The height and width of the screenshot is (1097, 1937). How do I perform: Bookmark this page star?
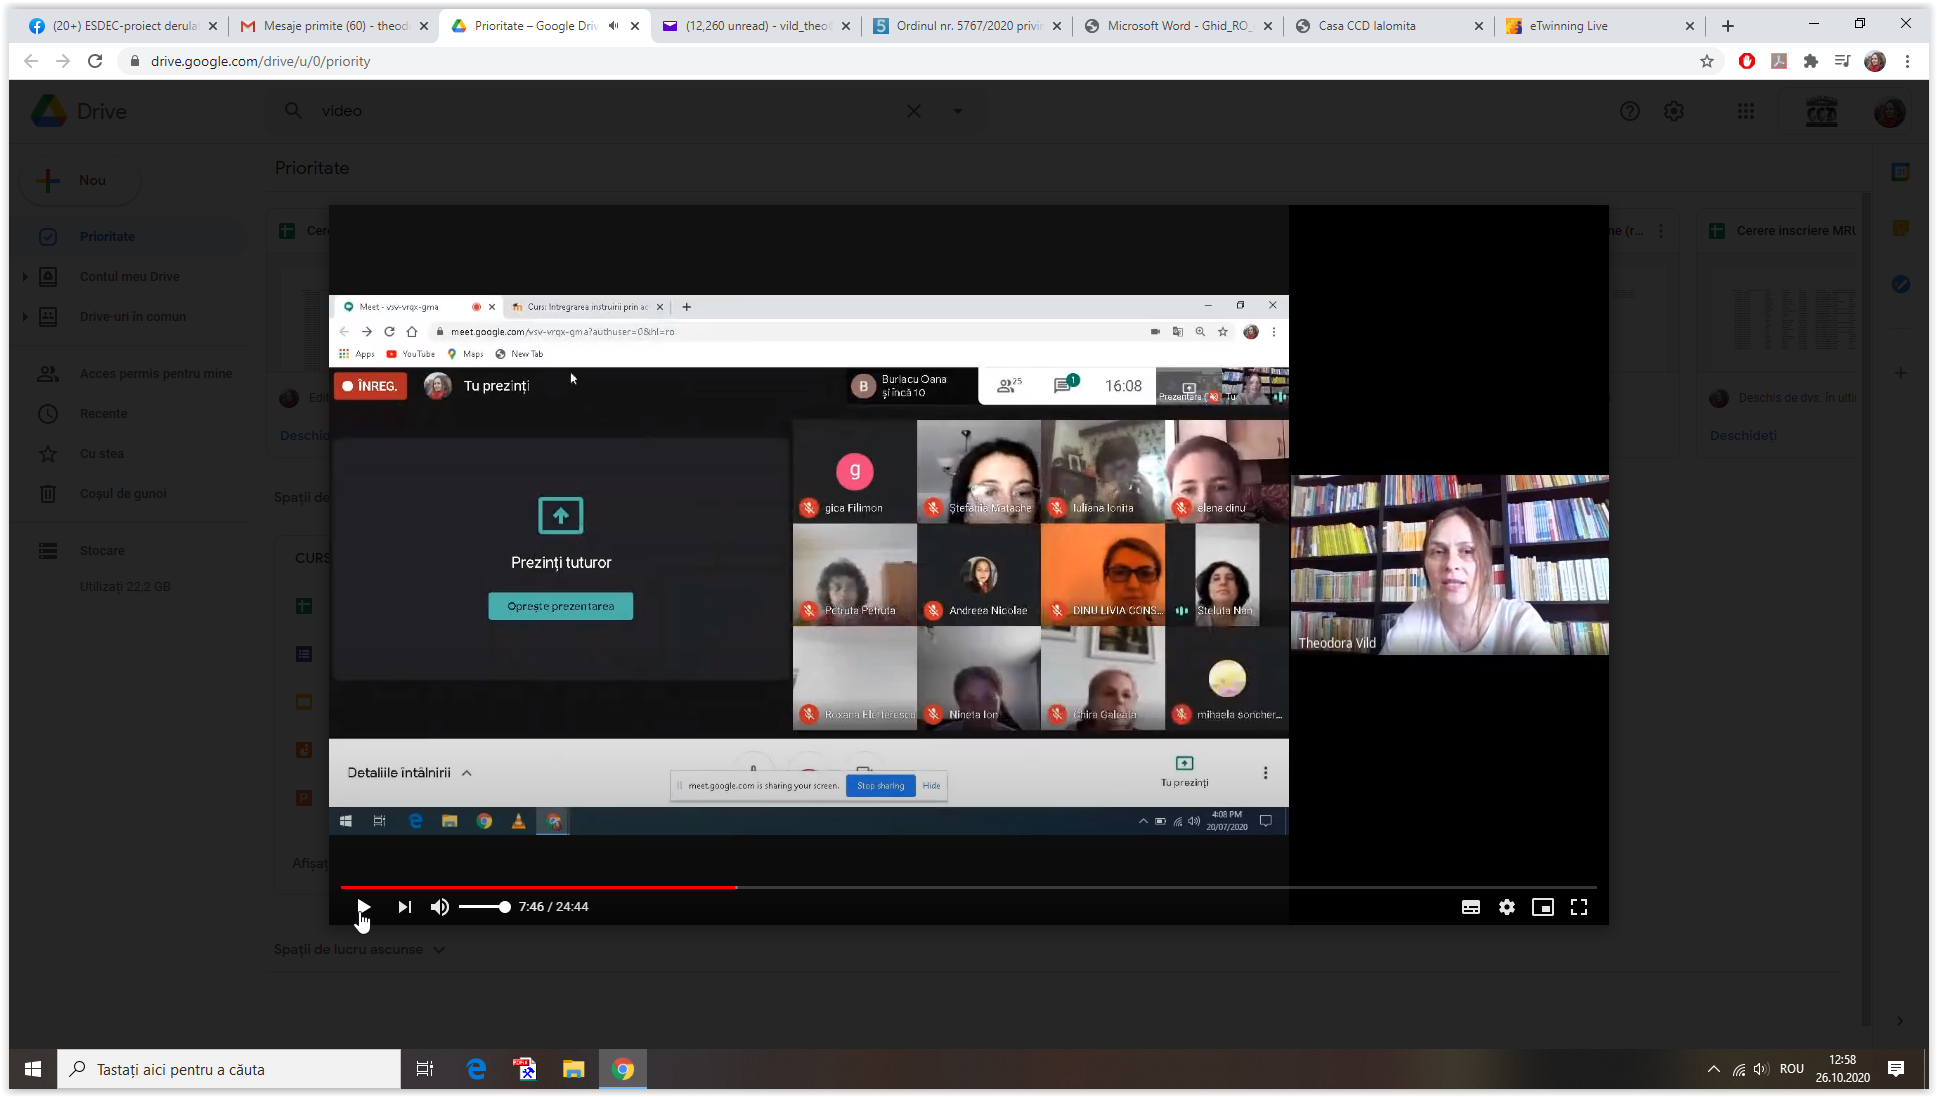pyautogui.click(x=1707, y=61)
